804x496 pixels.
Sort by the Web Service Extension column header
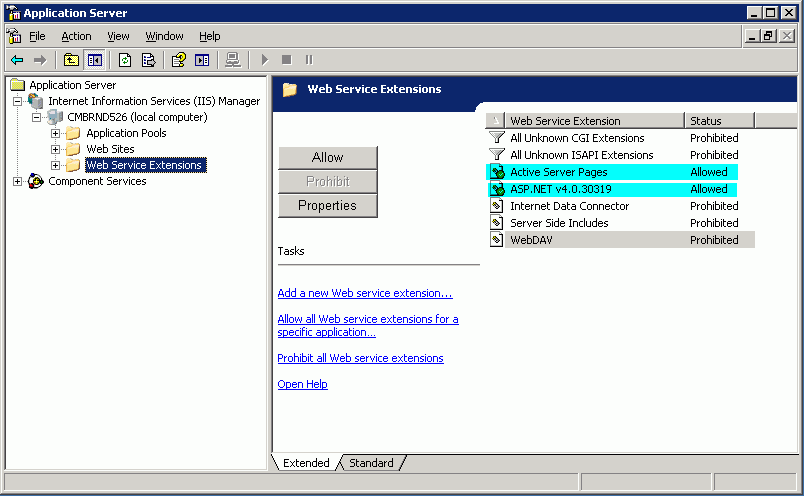pyautogui.click(x=594, y=121)
